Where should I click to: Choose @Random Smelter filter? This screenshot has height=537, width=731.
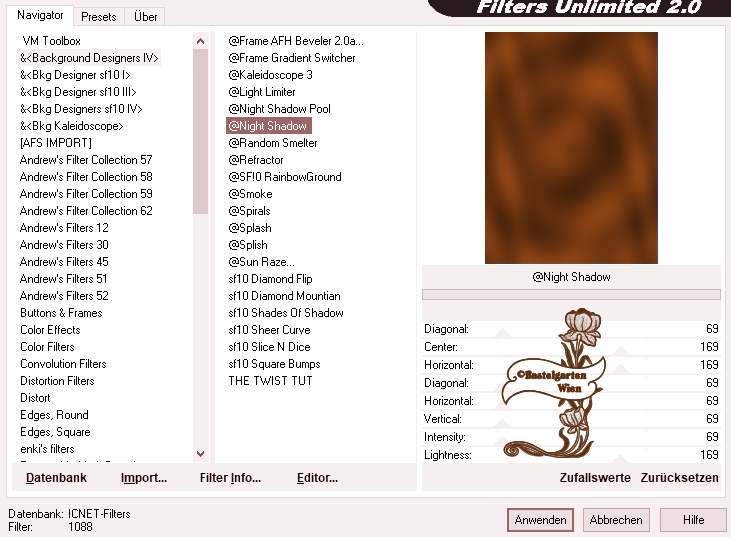pos(273,143)
